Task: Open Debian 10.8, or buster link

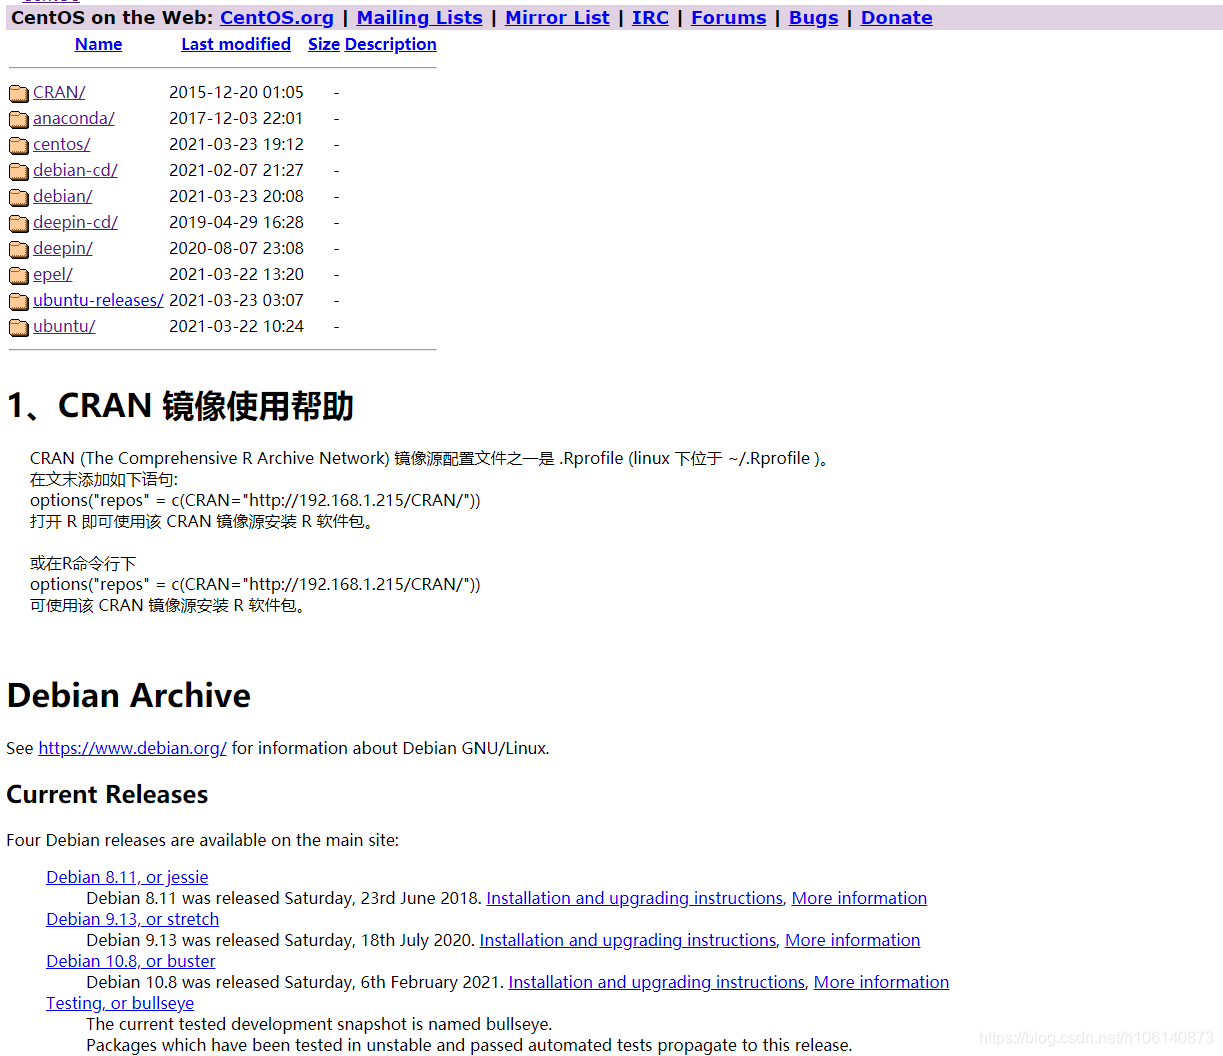Action: 131,961
